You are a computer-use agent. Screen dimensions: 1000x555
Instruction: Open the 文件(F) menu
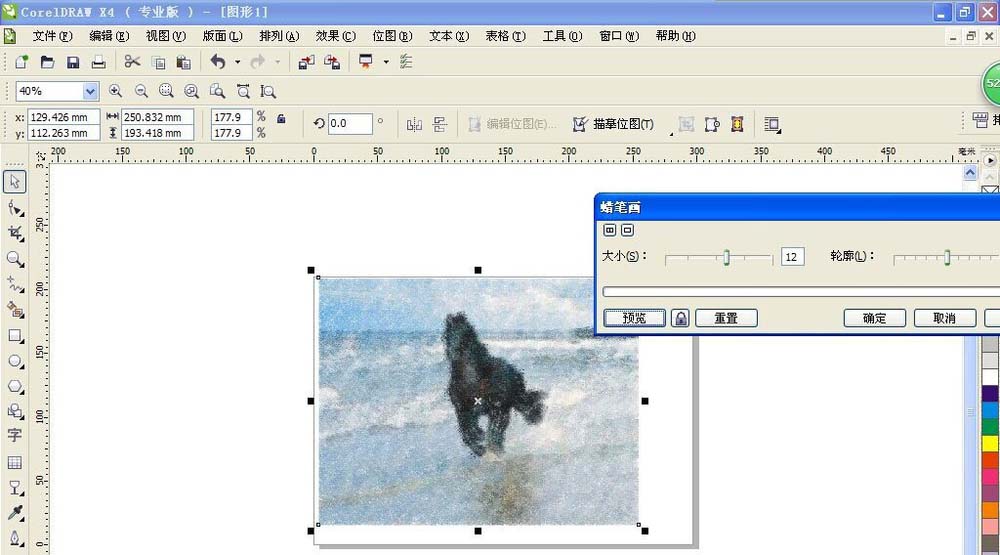(52, 36)
